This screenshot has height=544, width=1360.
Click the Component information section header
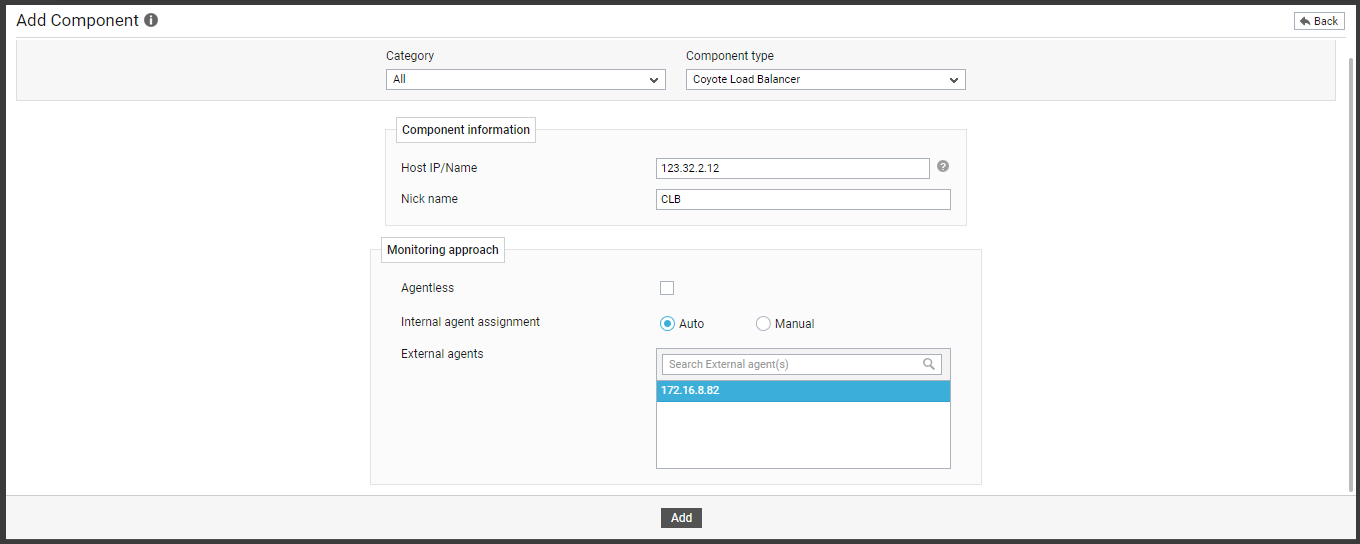tap(466, 130)
